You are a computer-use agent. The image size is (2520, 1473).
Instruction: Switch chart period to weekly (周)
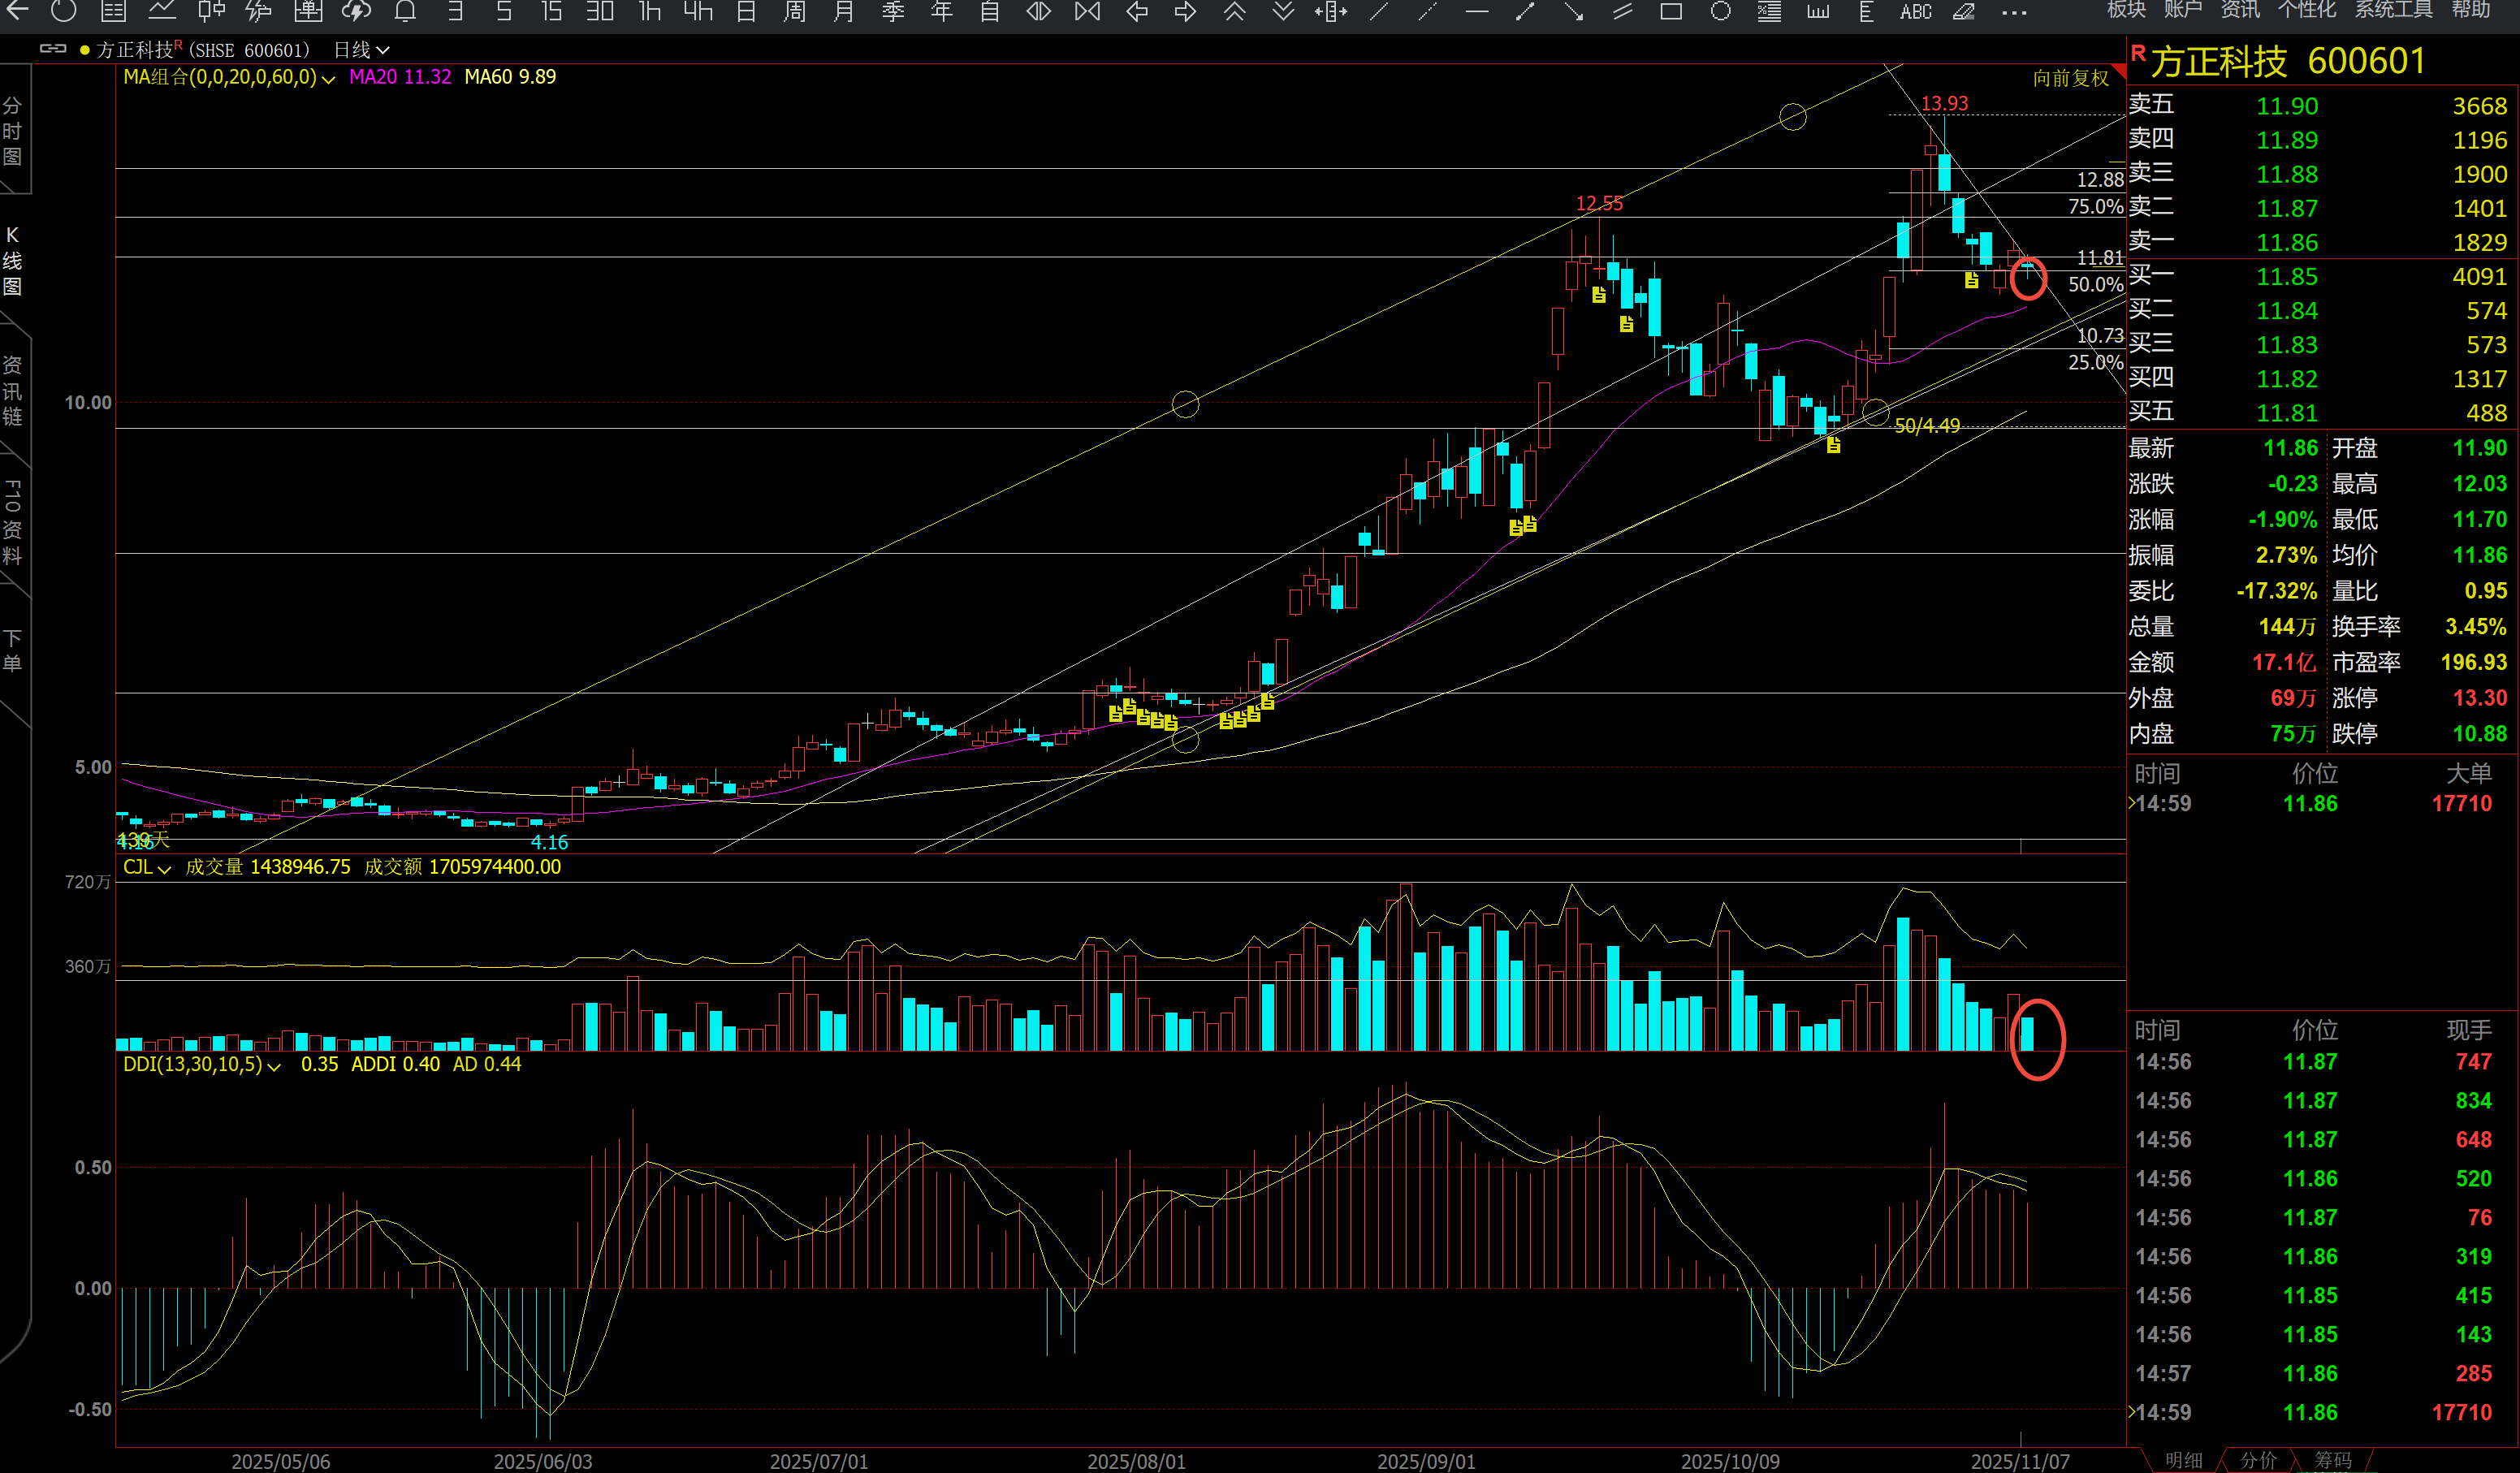point(795,12)
